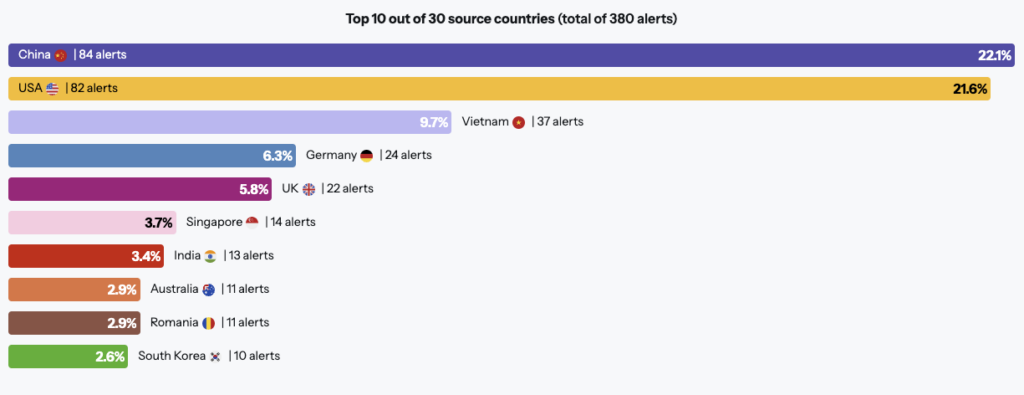
Task: Click the 'USA' country name
Action: (30, 88)
